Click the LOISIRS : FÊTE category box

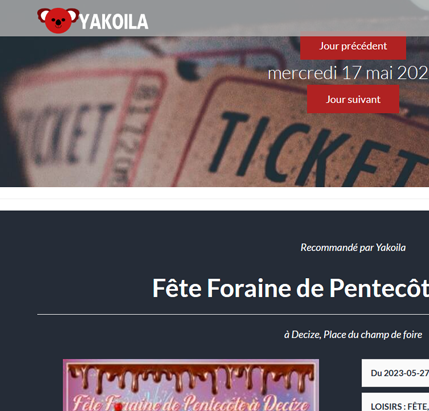tap(395, 402)
